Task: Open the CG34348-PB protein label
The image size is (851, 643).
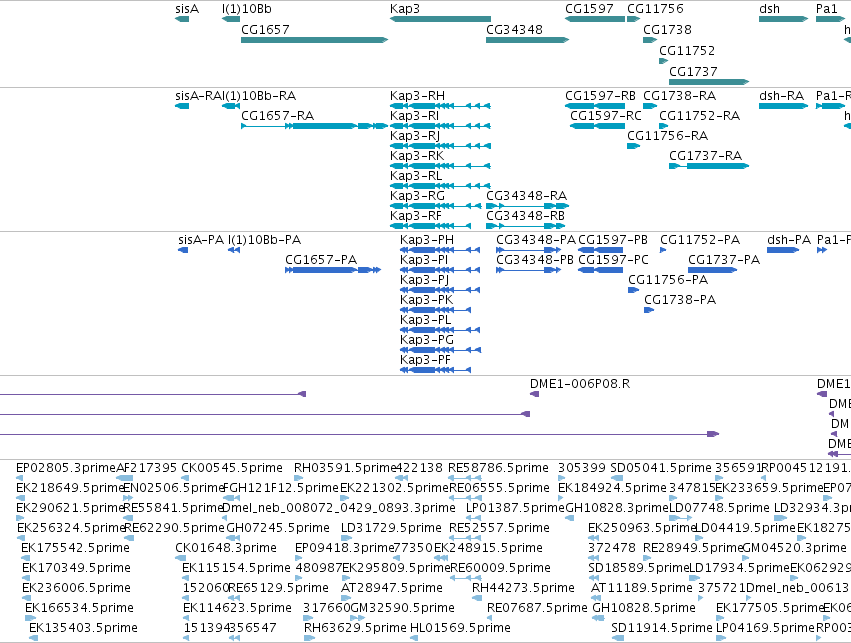Action: pos(536,260)
